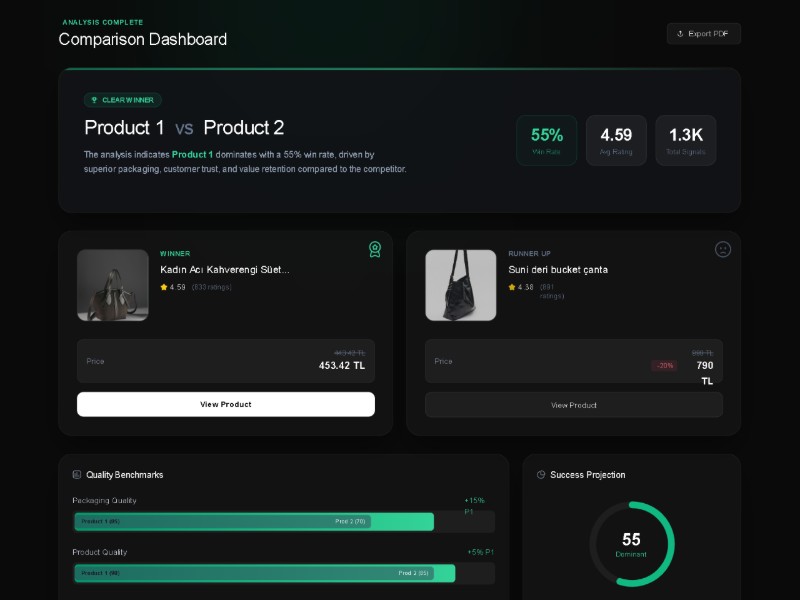The width and height of the screenshot is (800, 600).
Task: Click the Quality Benchmarks section icon
Action: [77, 475]
